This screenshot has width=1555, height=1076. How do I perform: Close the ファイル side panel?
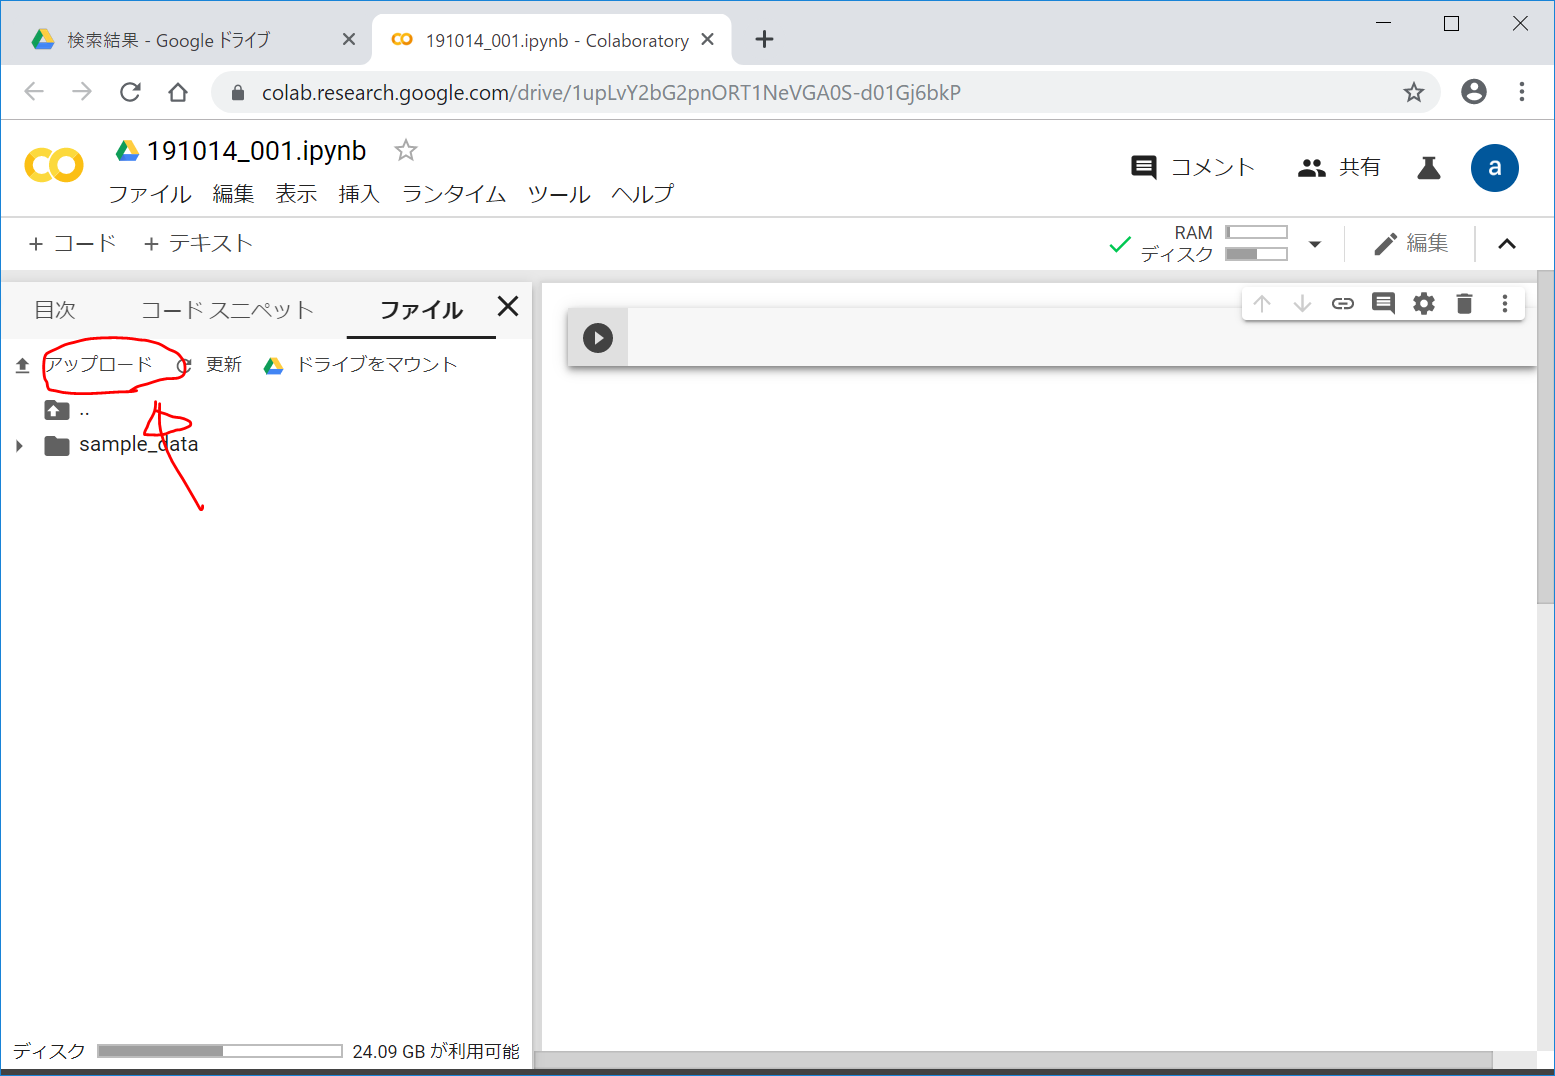coord(508,306)
